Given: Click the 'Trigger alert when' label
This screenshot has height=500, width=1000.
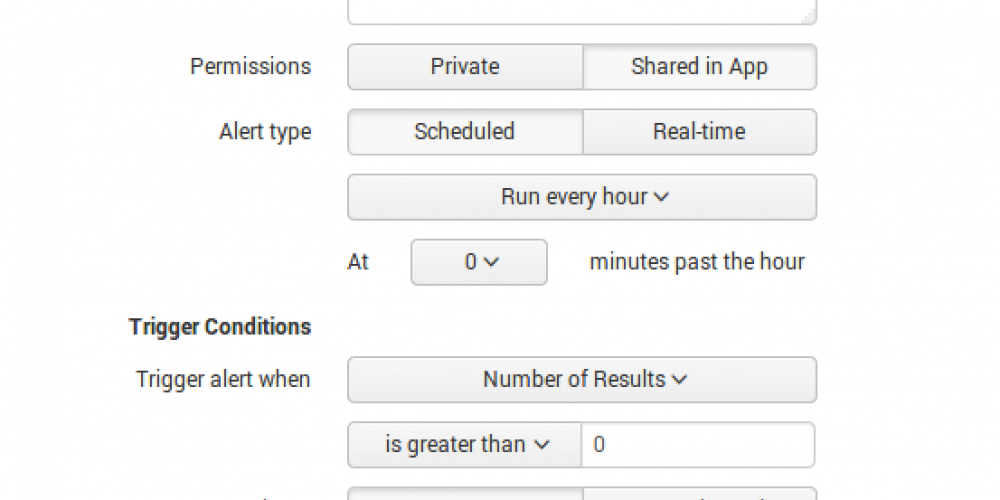Looking at the screenshot, I should tap(223, 380).
